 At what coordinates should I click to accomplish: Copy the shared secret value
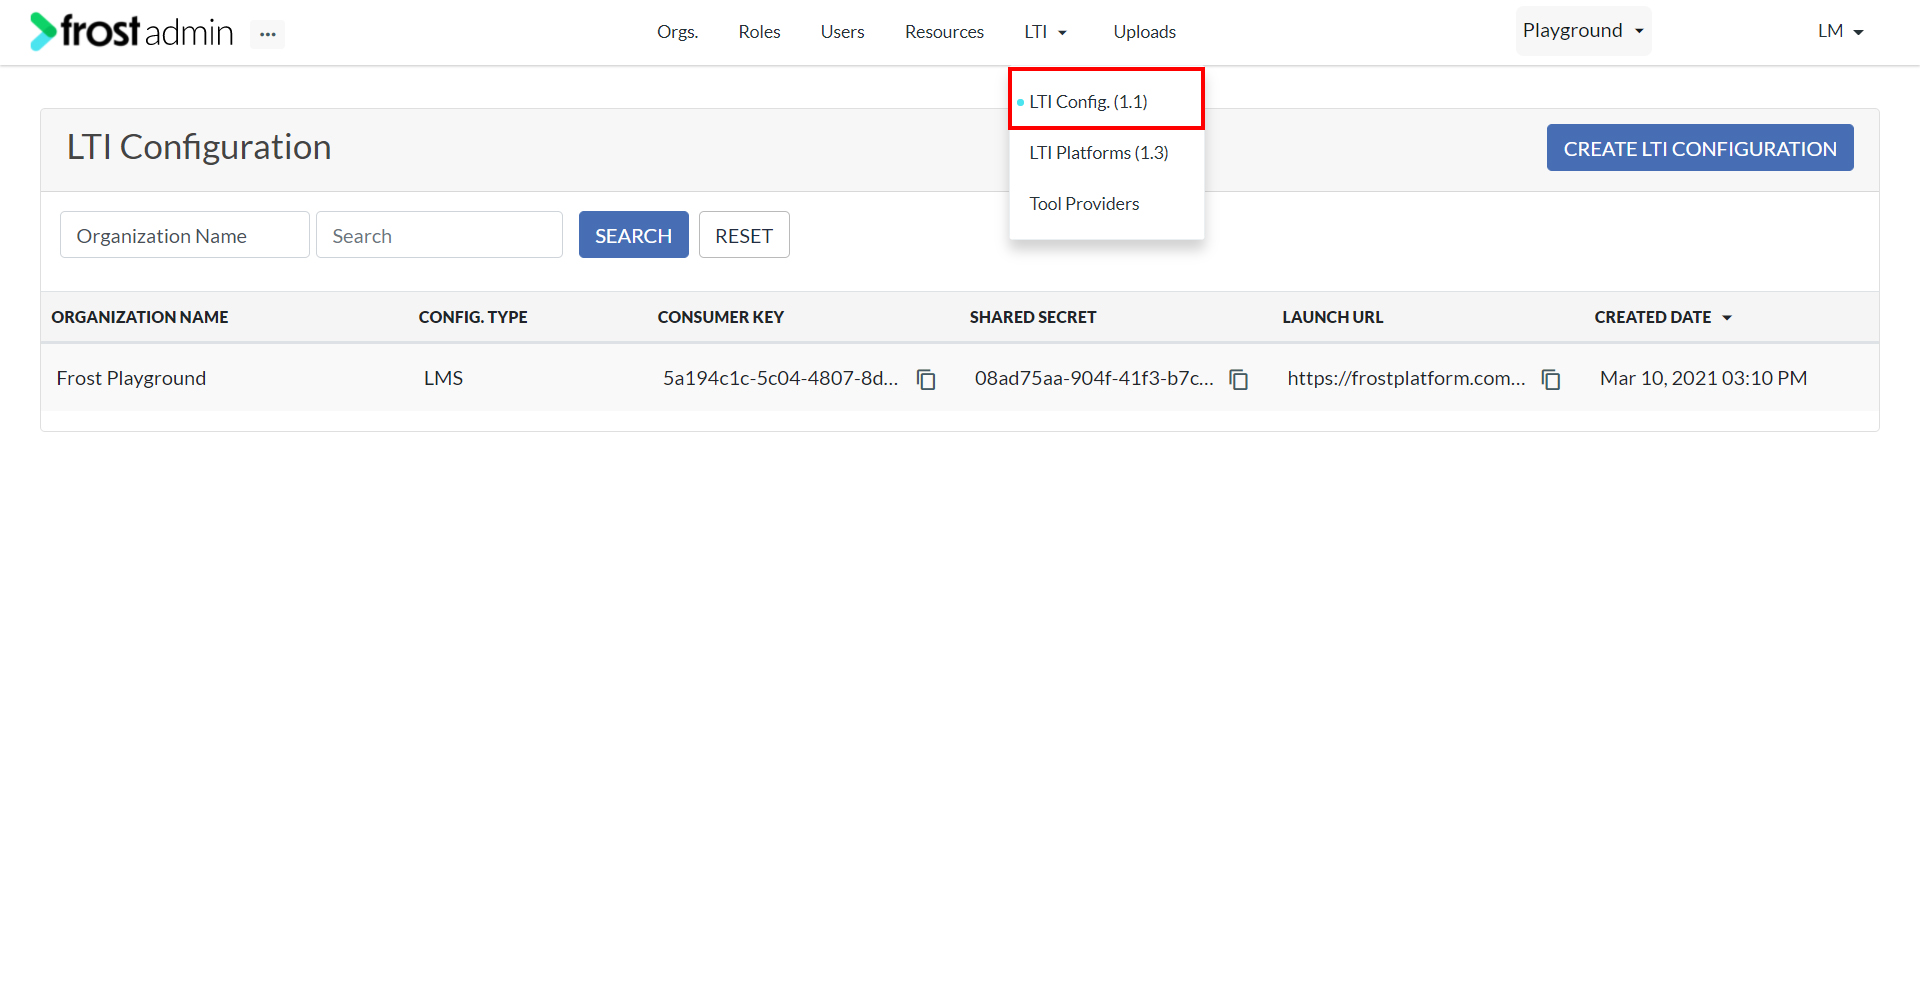point(1238,379)
